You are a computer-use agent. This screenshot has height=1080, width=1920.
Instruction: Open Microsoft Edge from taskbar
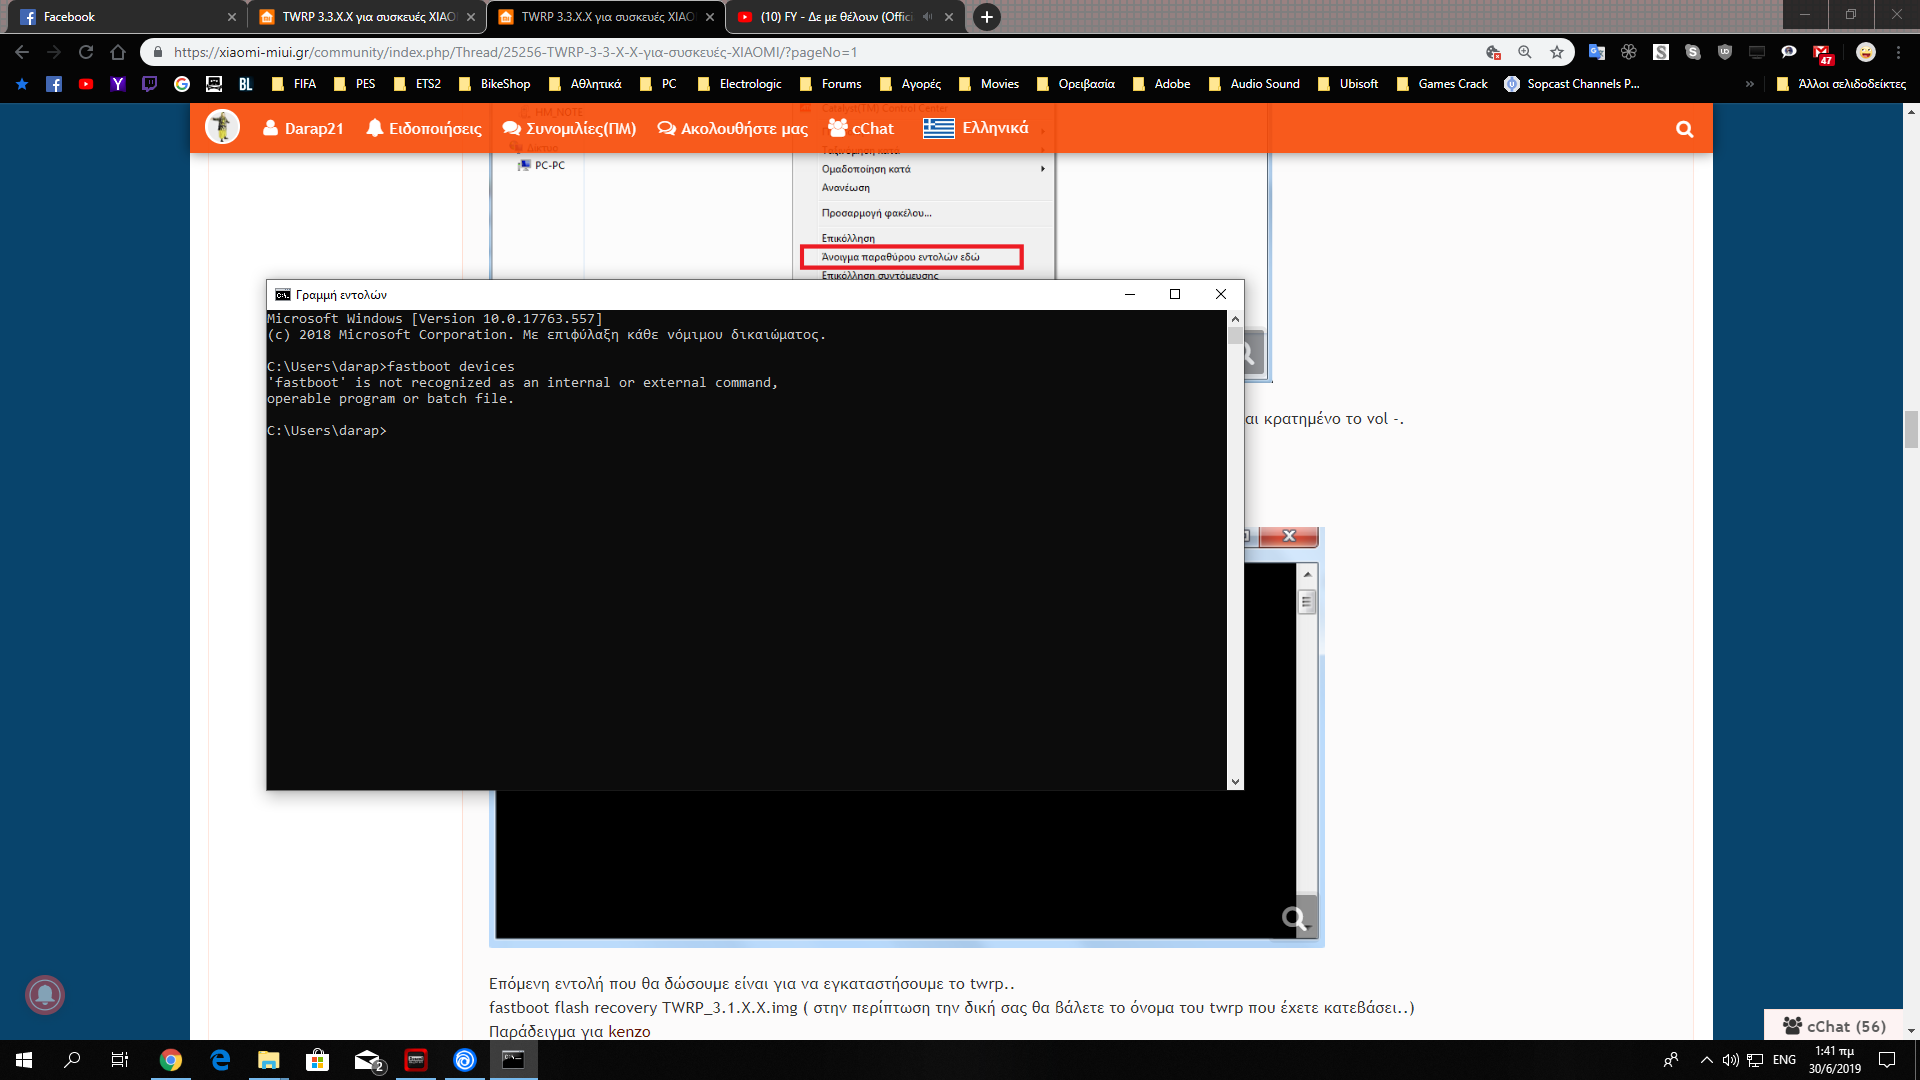coord(220,1060)
